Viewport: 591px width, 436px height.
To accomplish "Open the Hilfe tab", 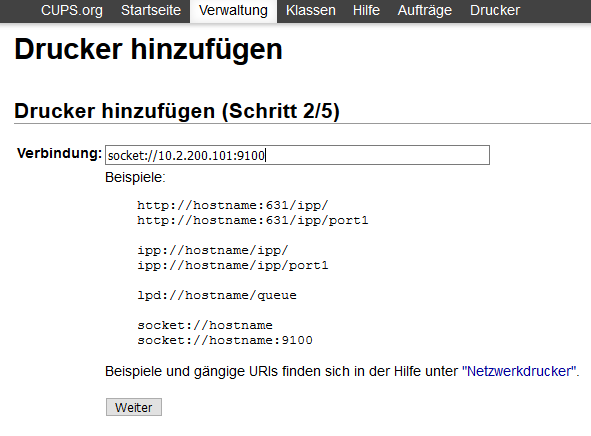I will pos(366,11).
